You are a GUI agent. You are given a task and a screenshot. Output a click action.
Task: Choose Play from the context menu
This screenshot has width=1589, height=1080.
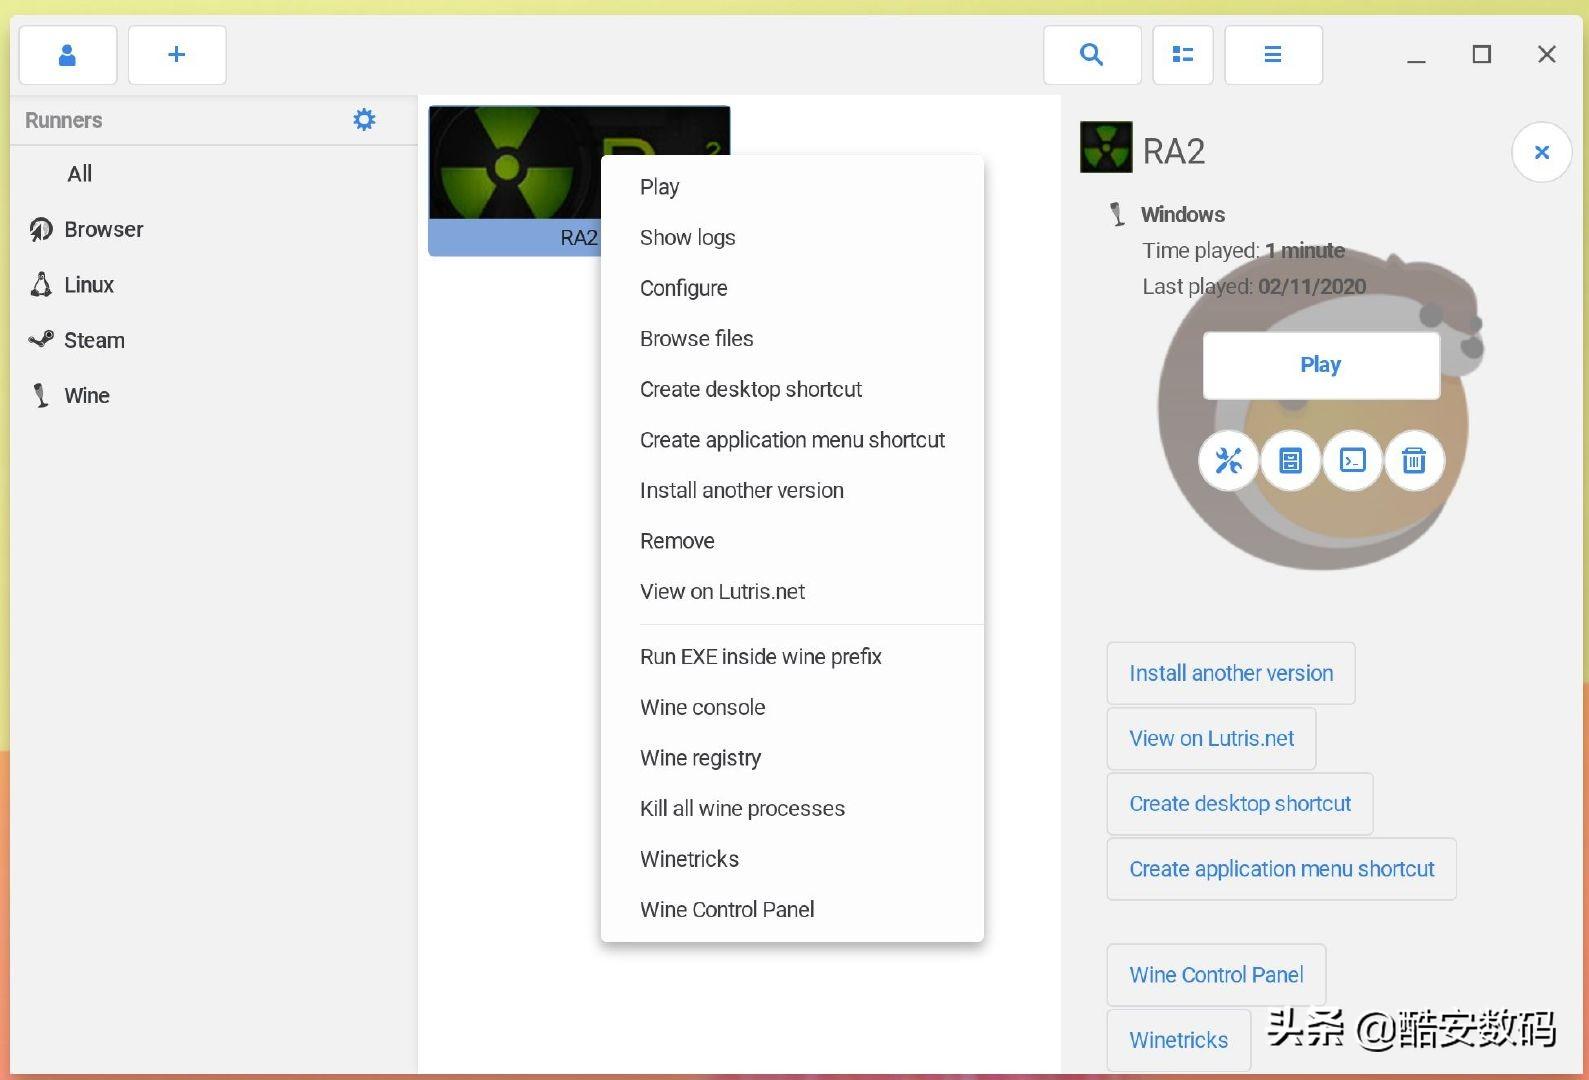[792, 187]
